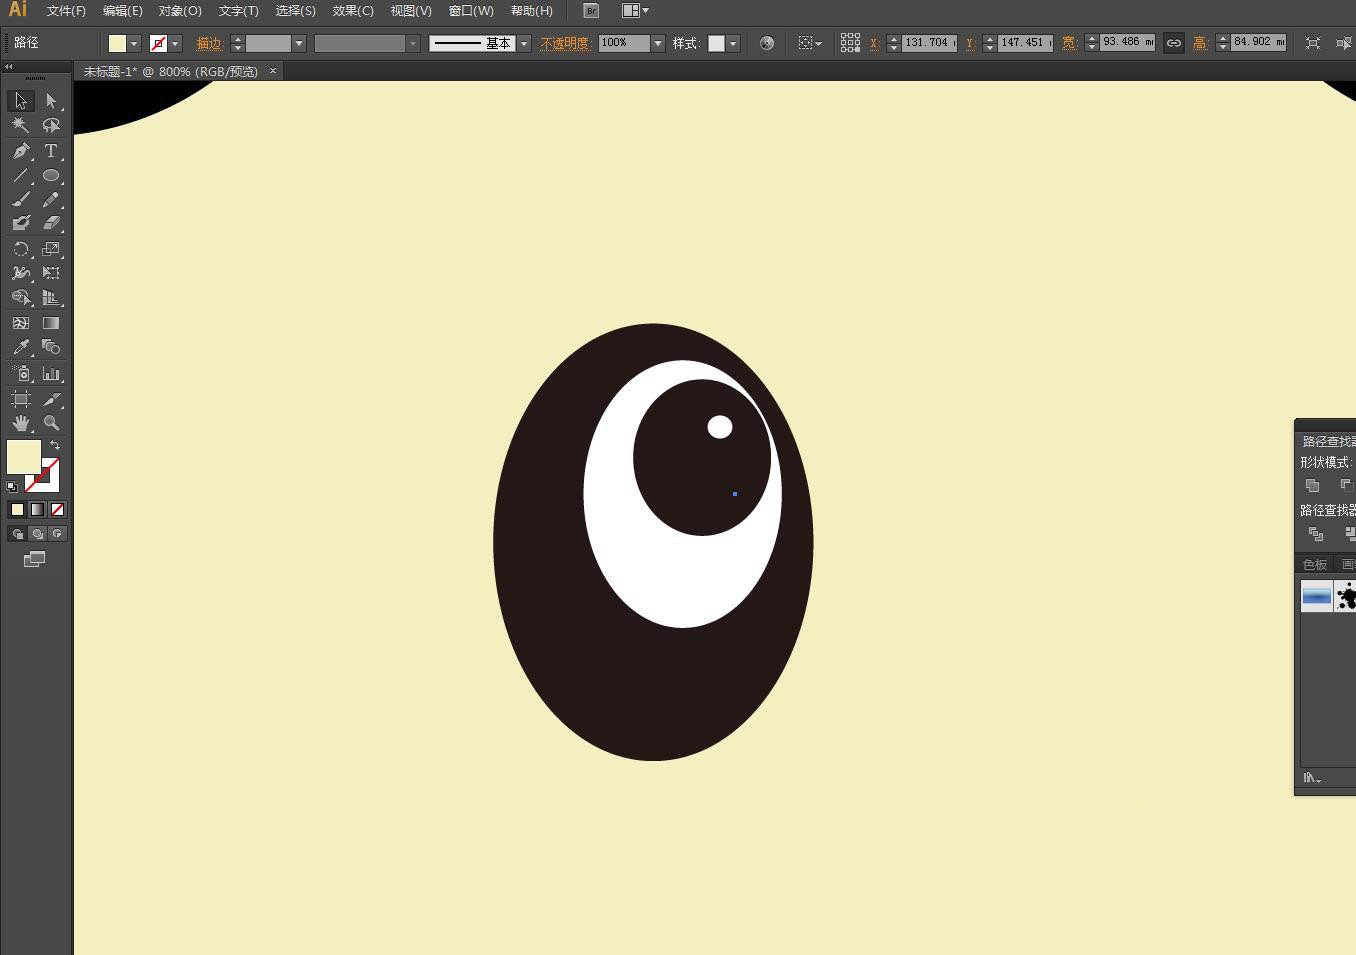Select the Zoom magnifier tool
This screenshot has height=955, width=1356.
tap(51, 423)
